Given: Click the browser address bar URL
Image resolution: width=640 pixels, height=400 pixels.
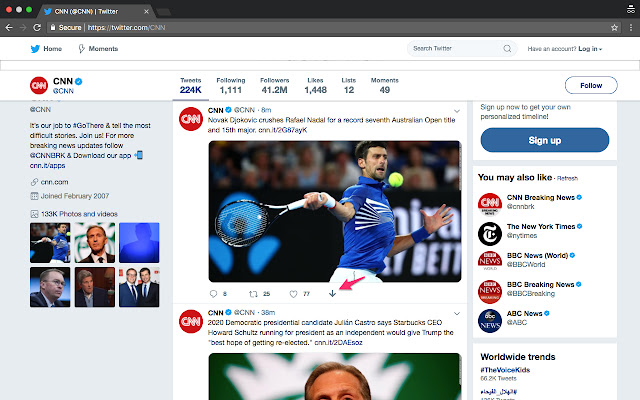Looking at the screenshot, I should (127, 27).
